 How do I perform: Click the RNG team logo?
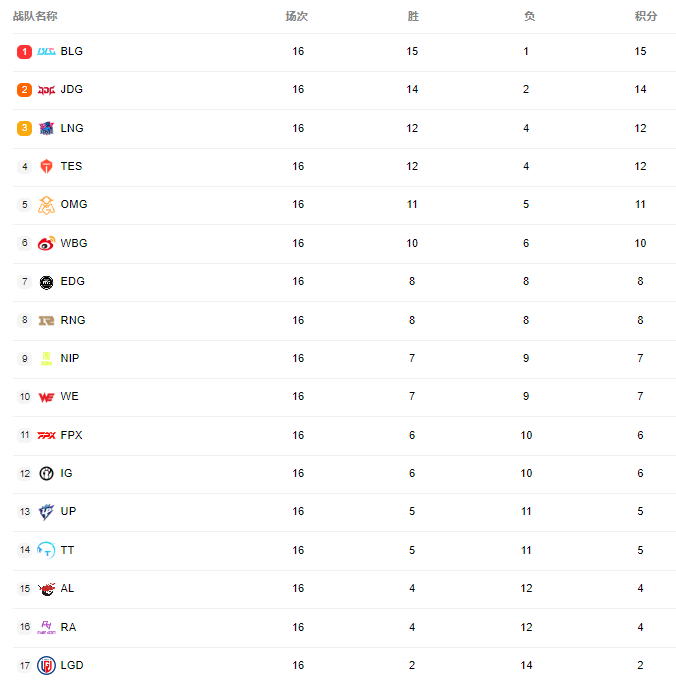coord(46,320)
